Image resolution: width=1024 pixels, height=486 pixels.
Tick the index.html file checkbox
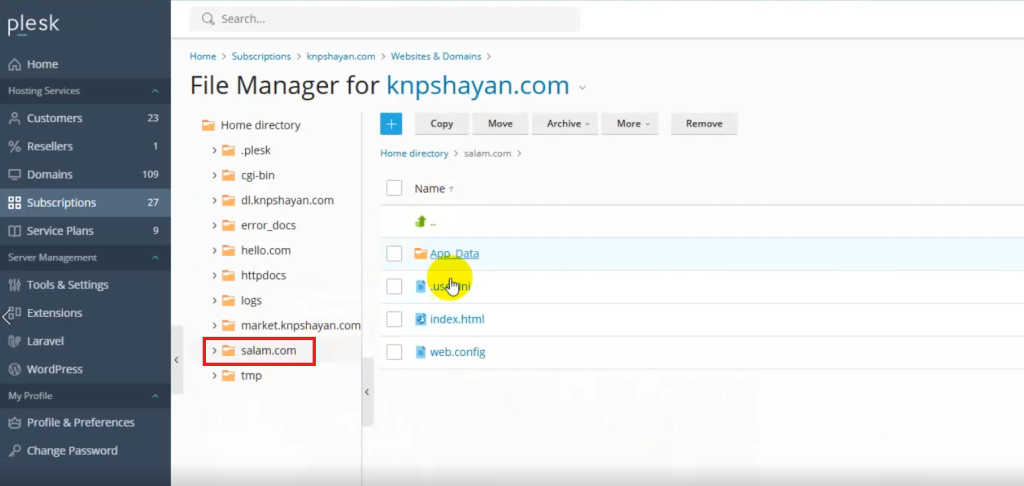point(394,319)
